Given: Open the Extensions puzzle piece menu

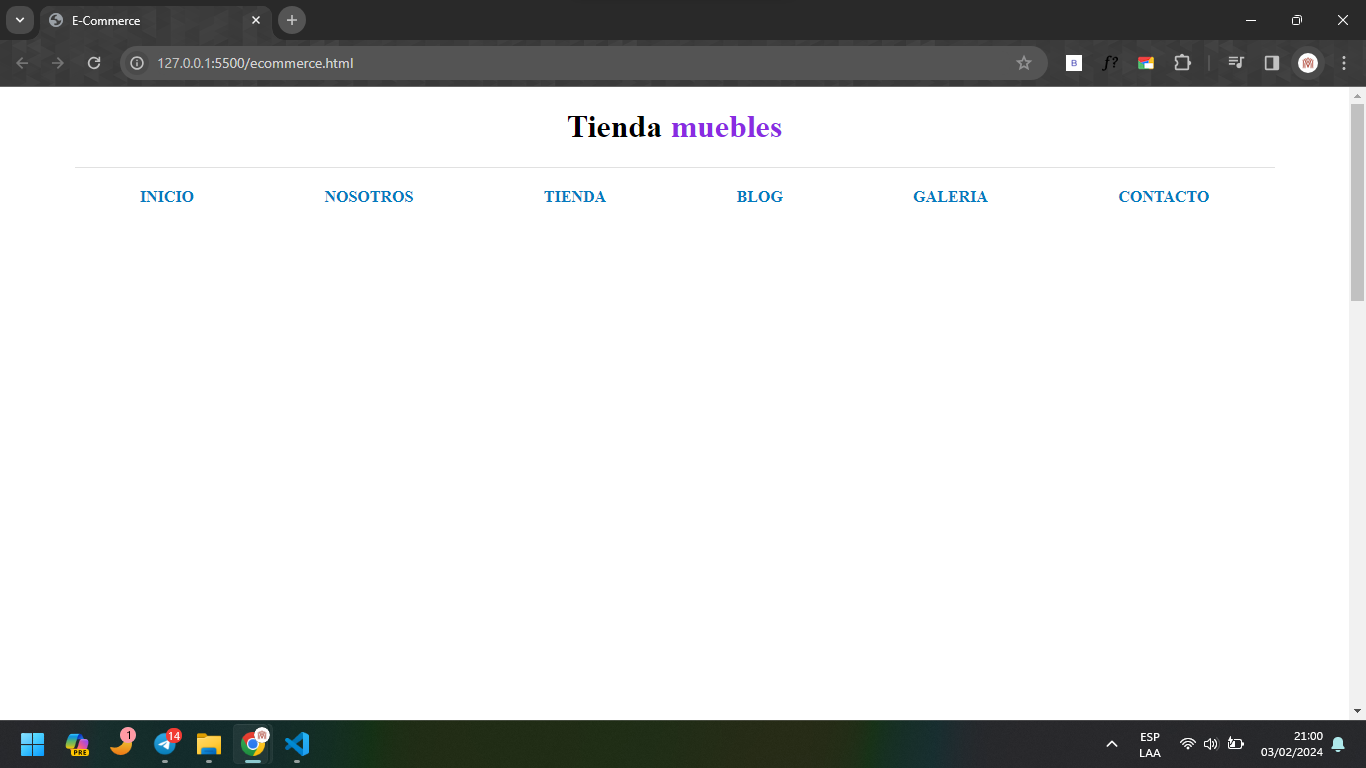Looking at the screenshot, I should point(1182,63).
